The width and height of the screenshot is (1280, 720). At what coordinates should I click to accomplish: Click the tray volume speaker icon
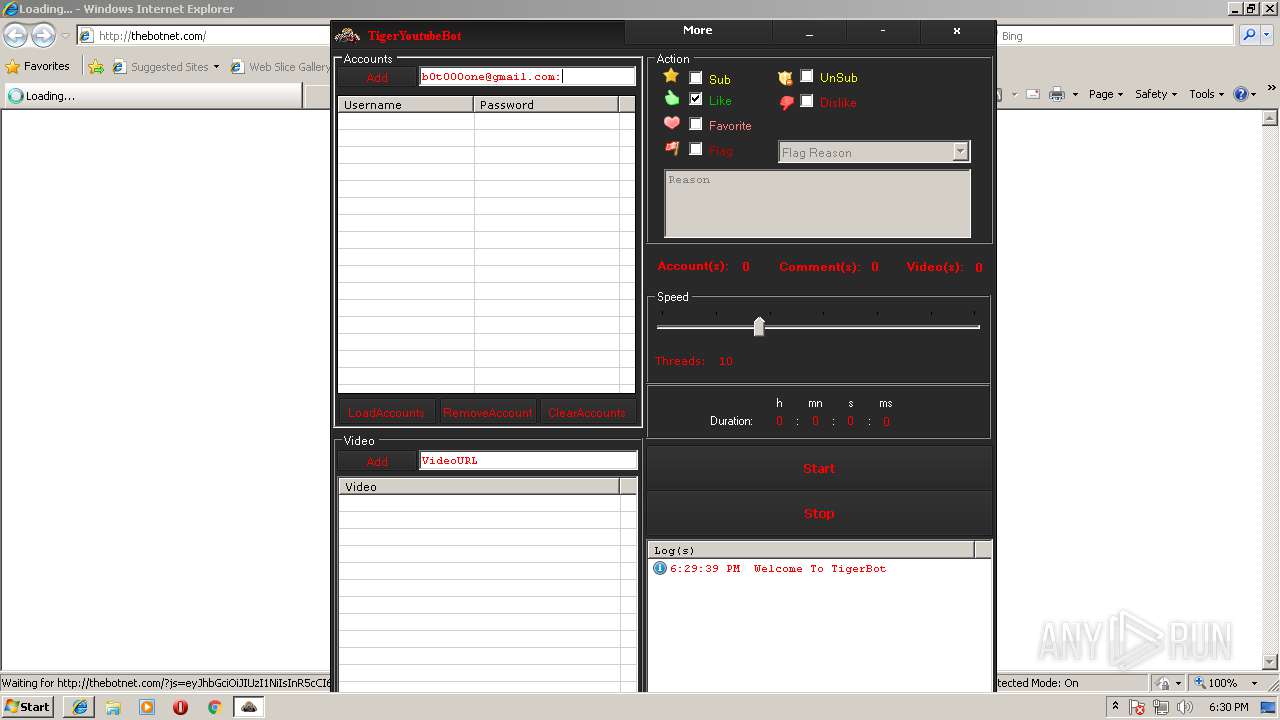[1185, 707]
